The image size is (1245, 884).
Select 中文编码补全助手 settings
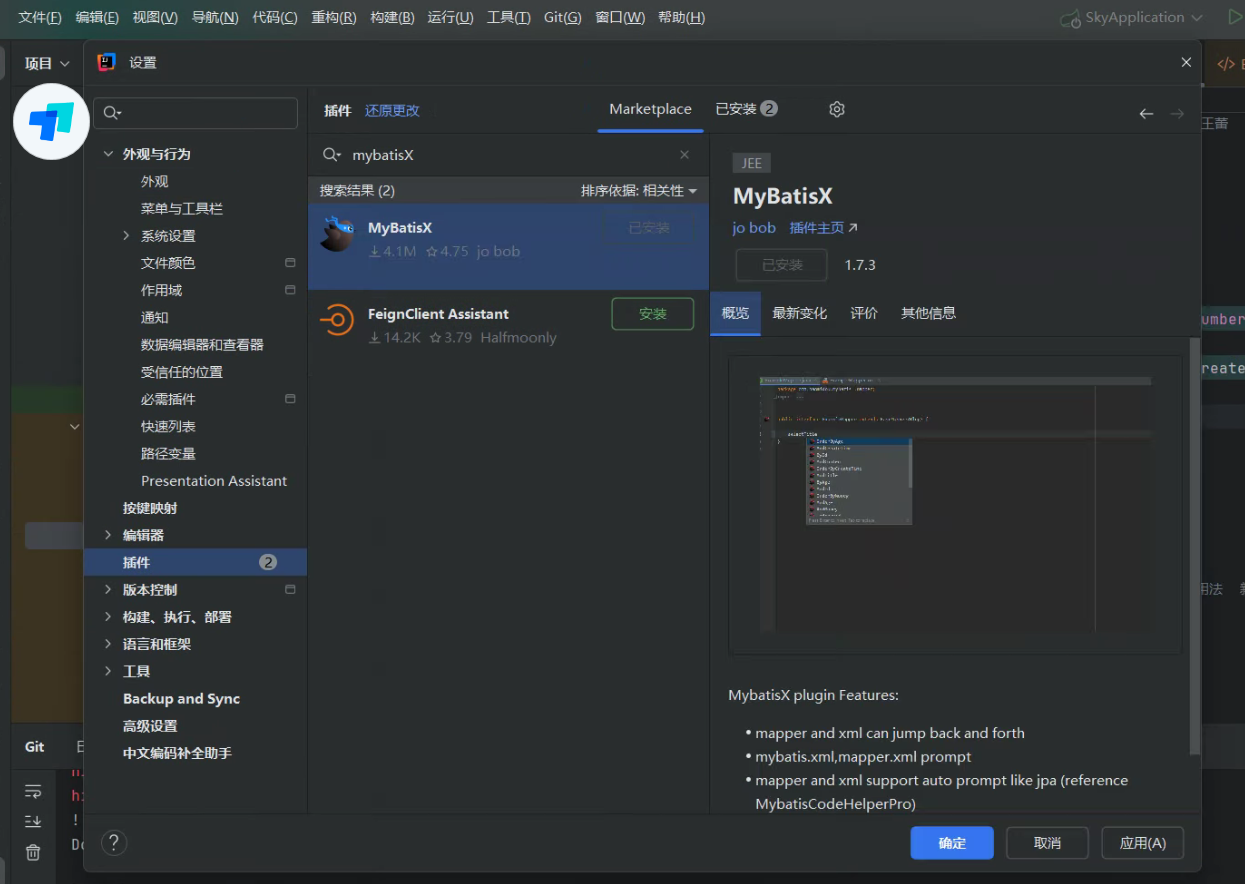pyautogui.click(x=177, y=753)
